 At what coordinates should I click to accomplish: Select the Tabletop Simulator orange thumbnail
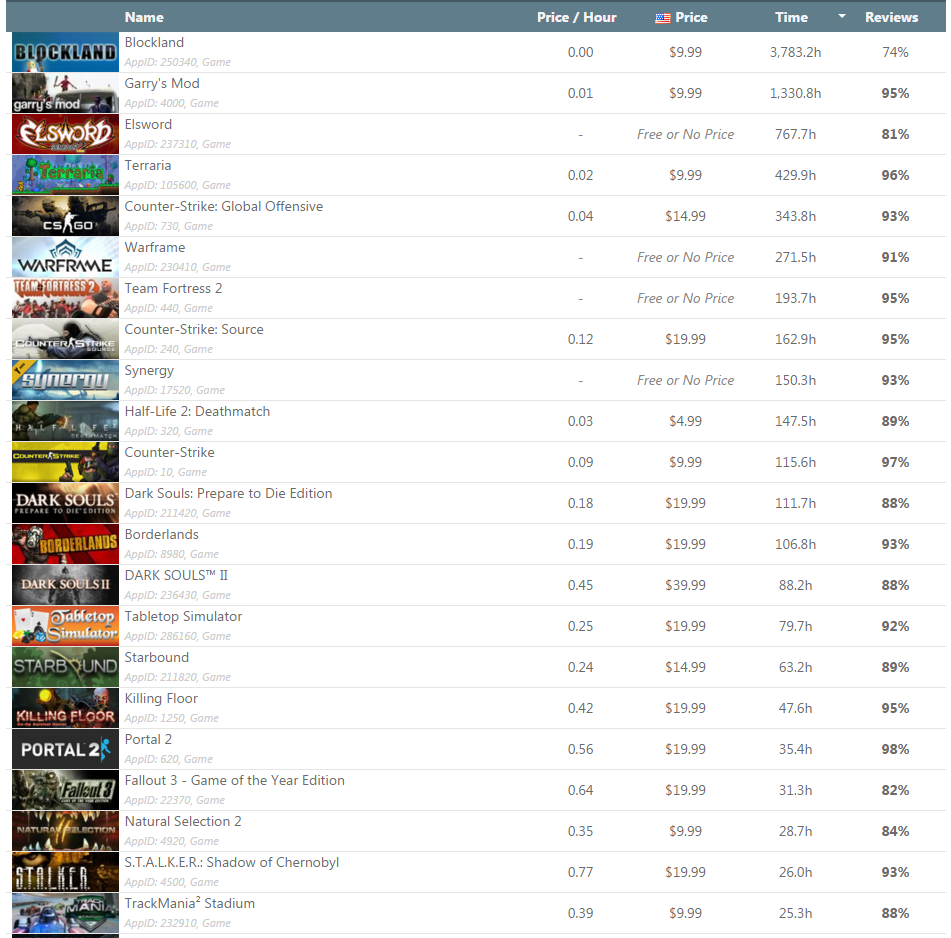pyautogui.click(x=66, y=626)
